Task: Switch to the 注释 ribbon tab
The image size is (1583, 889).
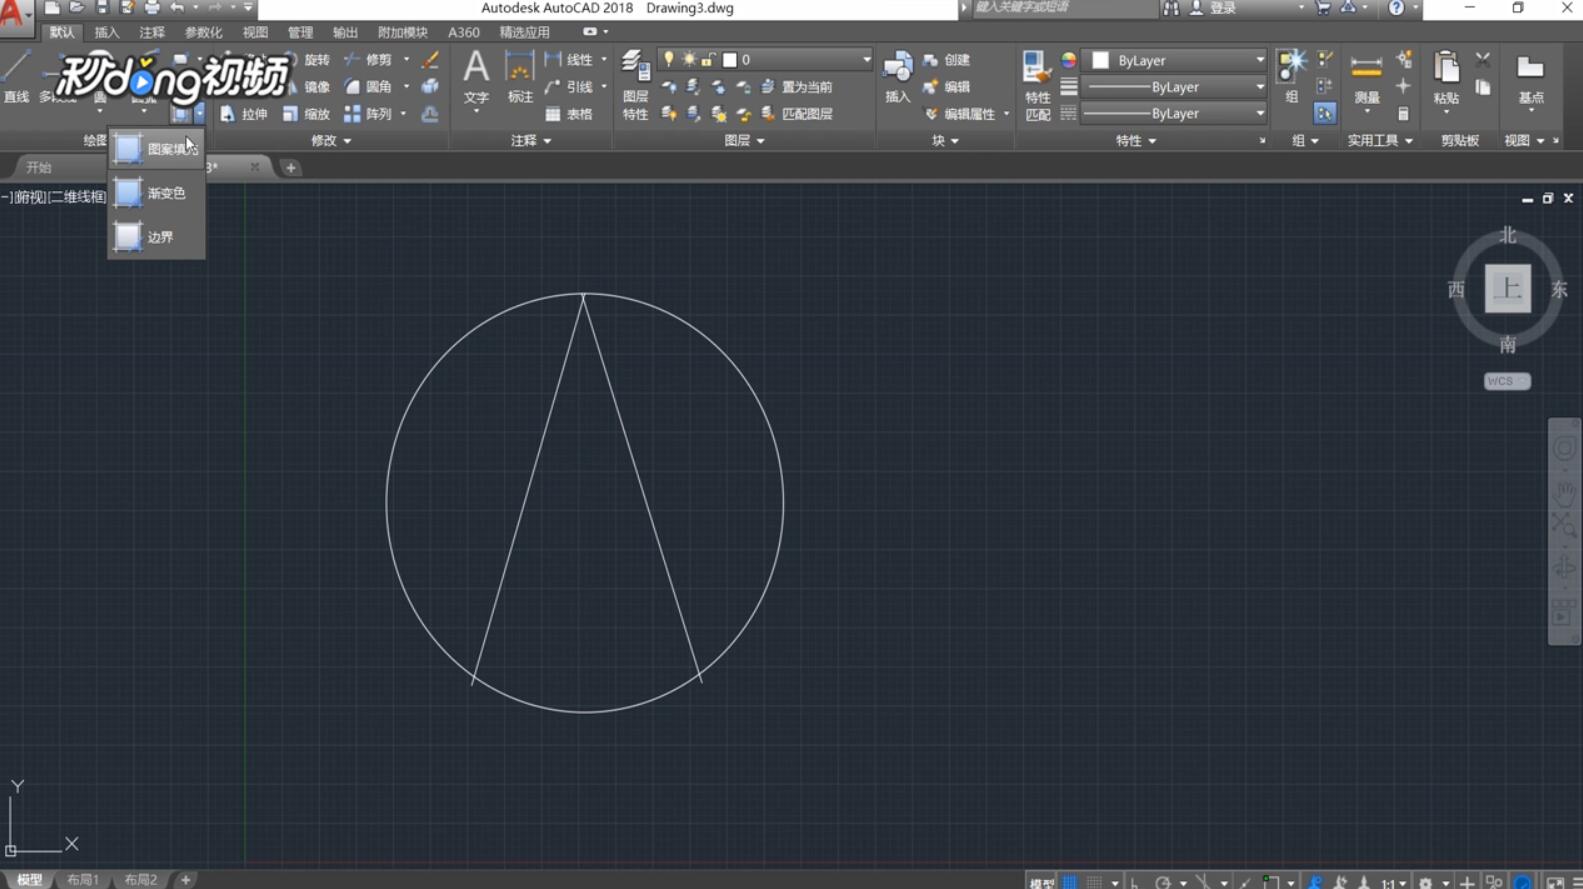Action: tap(151, 32)
